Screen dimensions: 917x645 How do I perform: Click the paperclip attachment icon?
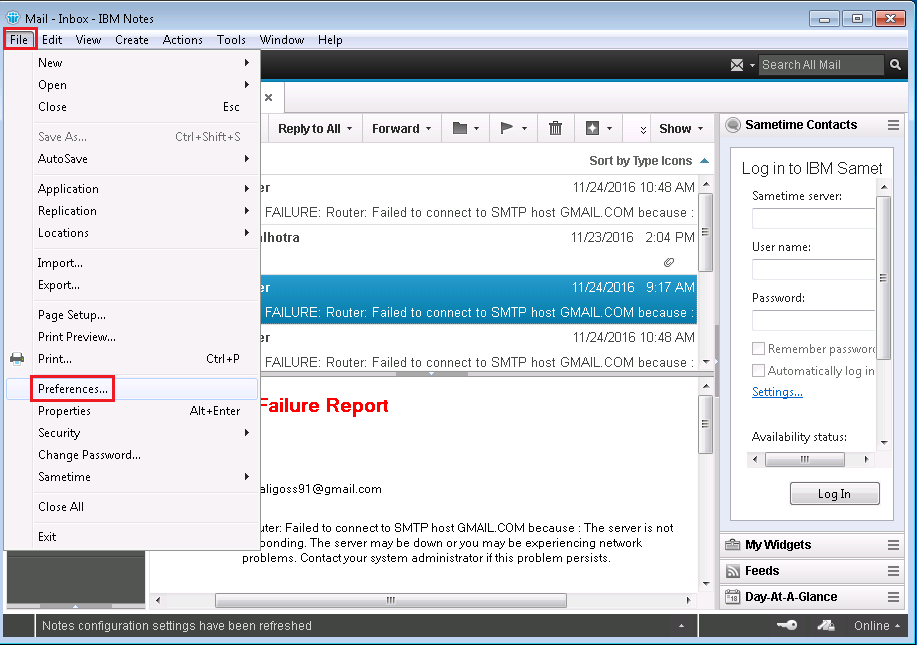click(669, 263)
